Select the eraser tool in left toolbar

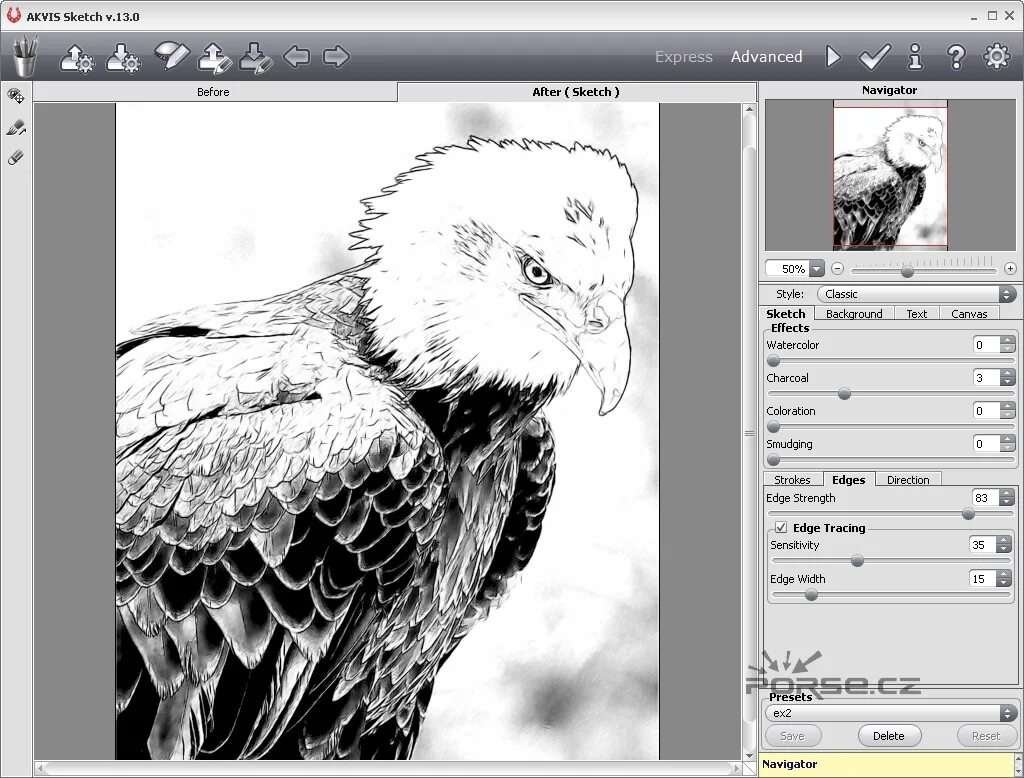pos(16,157)
